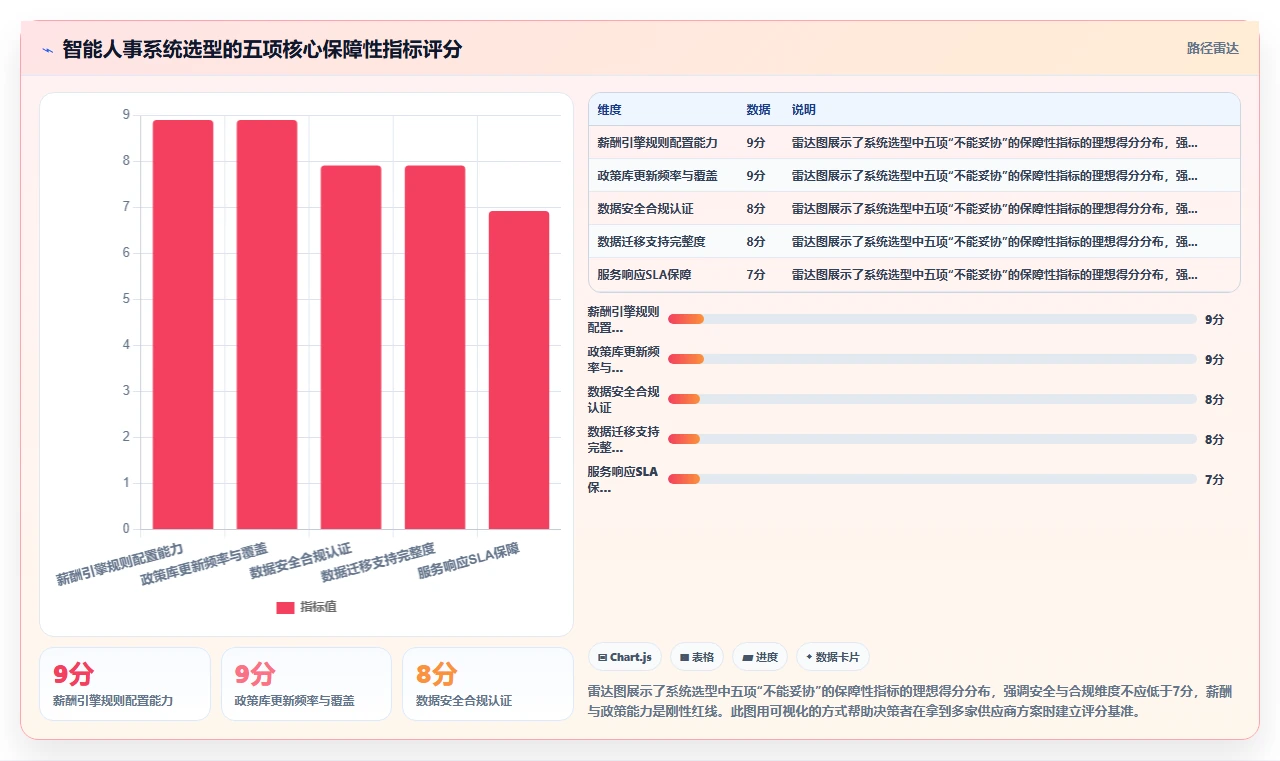Click the description paragraph starting 雷达图展示了

[913, 702]
